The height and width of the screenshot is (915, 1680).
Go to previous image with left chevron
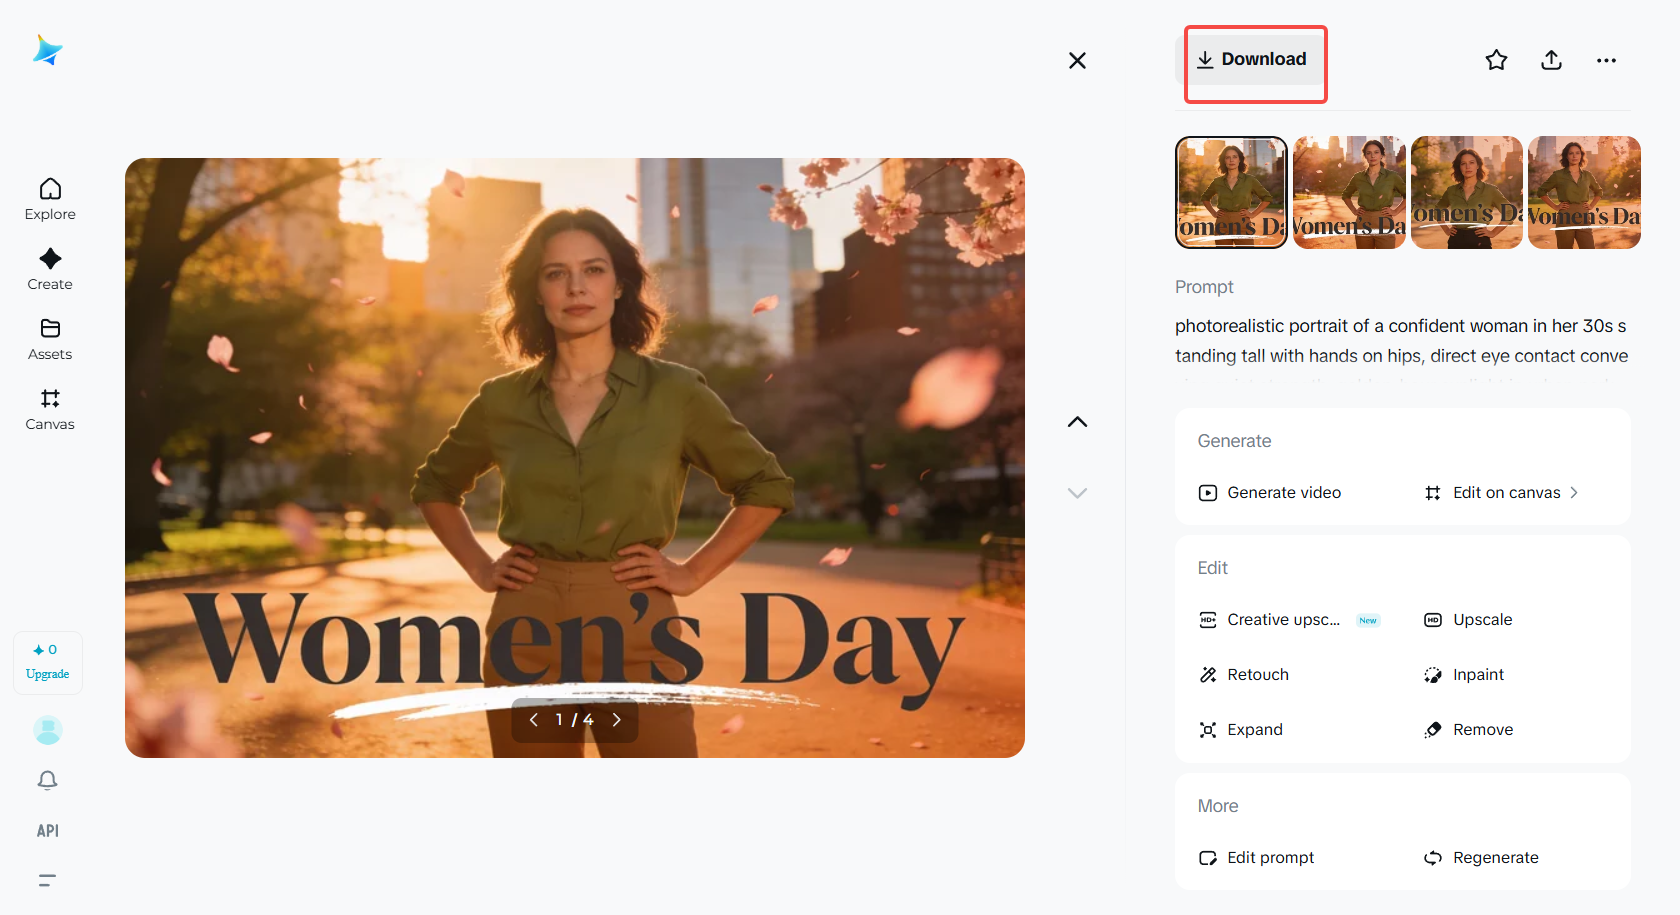(534, 720)
